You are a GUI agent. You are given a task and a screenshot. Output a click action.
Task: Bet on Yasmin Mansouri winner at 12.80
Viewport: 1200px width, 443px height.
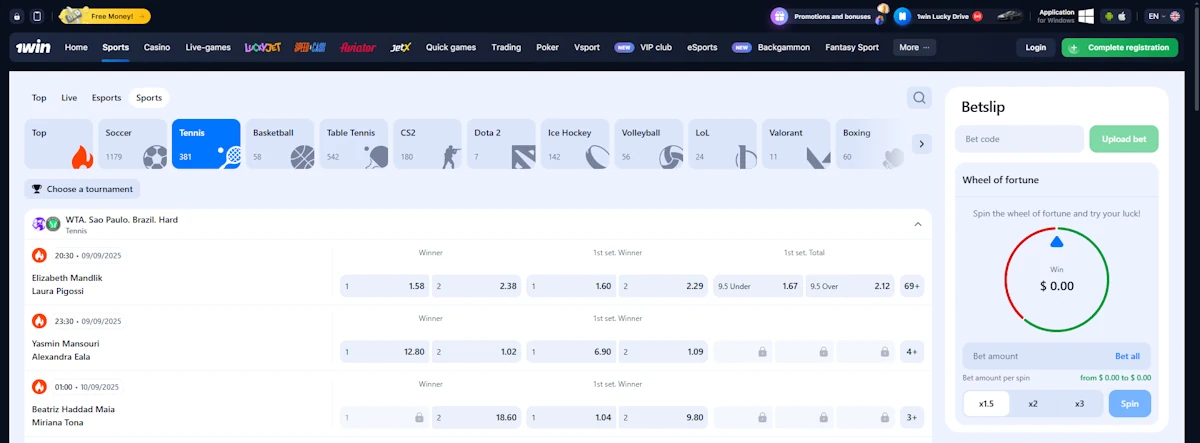click(x=385, y=352)
